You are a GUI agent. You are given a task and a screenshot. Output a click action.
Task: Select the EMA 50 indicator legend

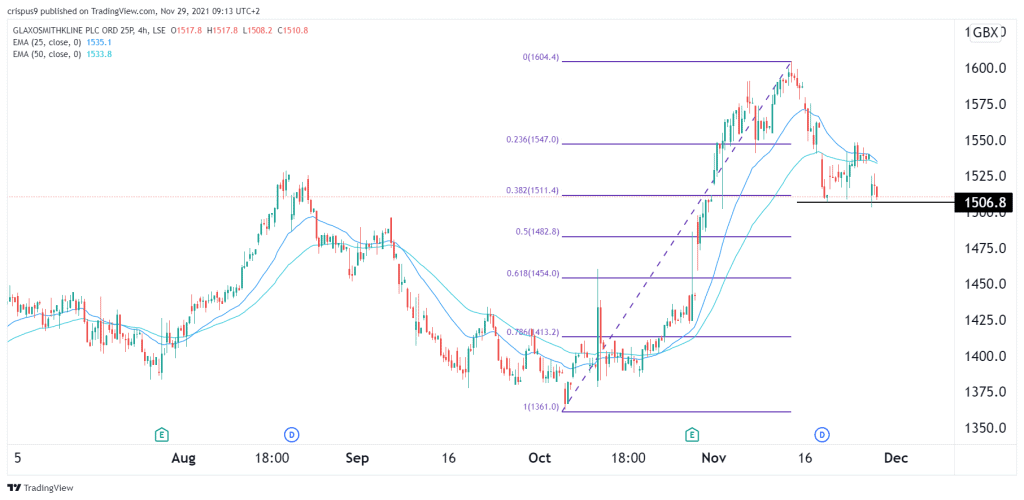point(45,54)
